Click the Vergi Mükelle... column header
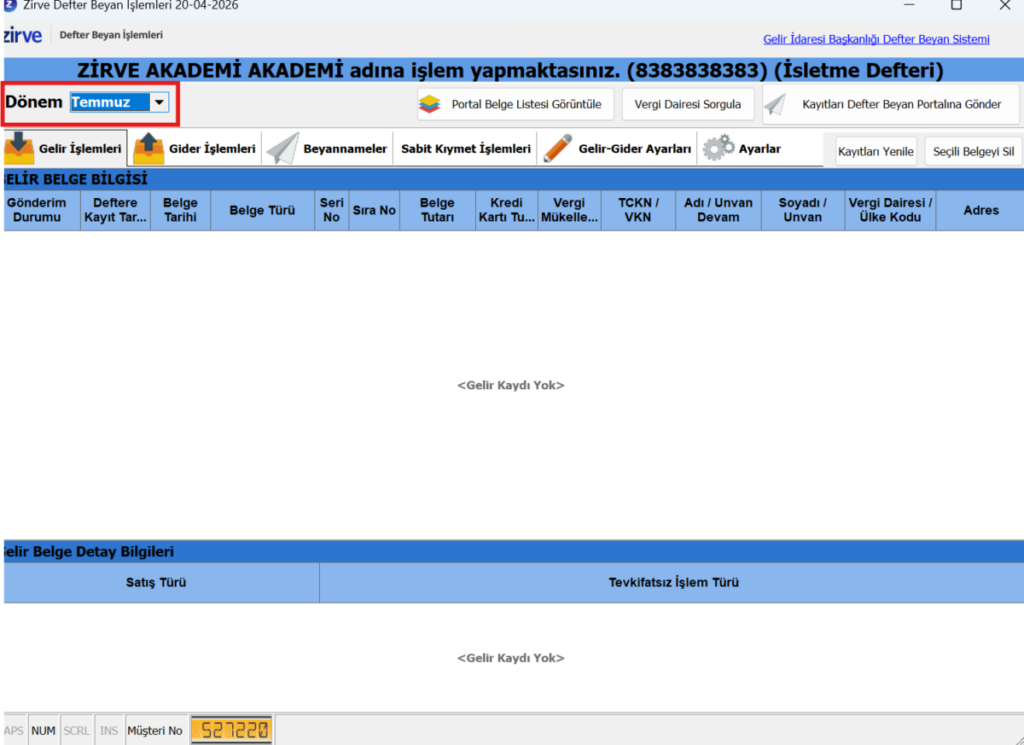Viewport: 1024px width, 745px height. [x=569, y=210]
